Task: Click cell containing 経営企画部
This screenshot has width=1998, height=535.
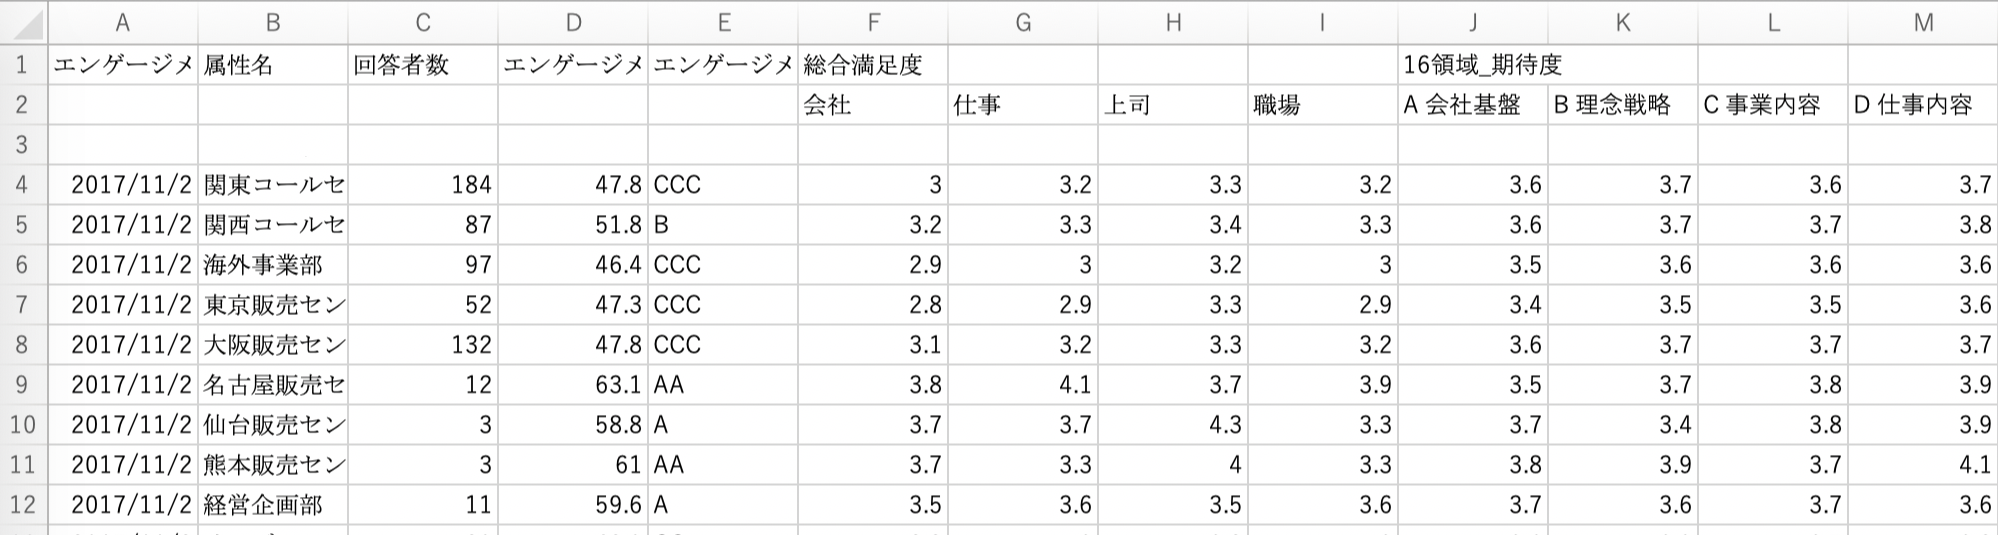Action: (272, 505)
